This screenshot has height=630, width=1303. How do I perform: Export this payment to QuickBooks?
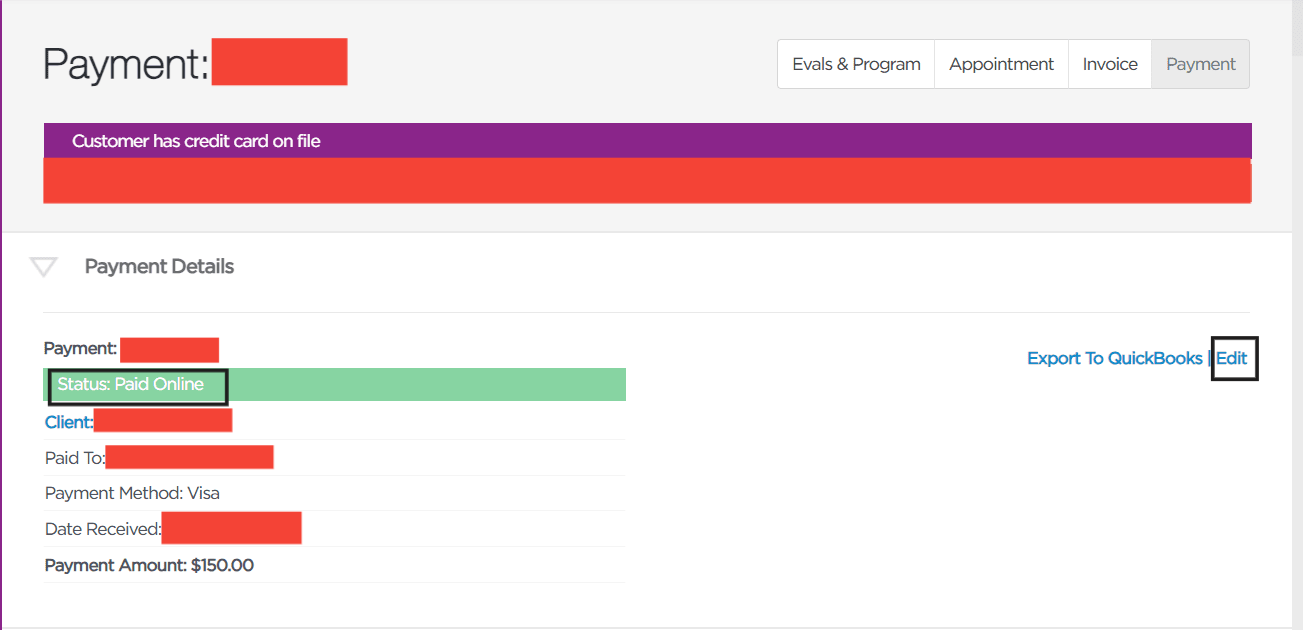pos(1114,358)
